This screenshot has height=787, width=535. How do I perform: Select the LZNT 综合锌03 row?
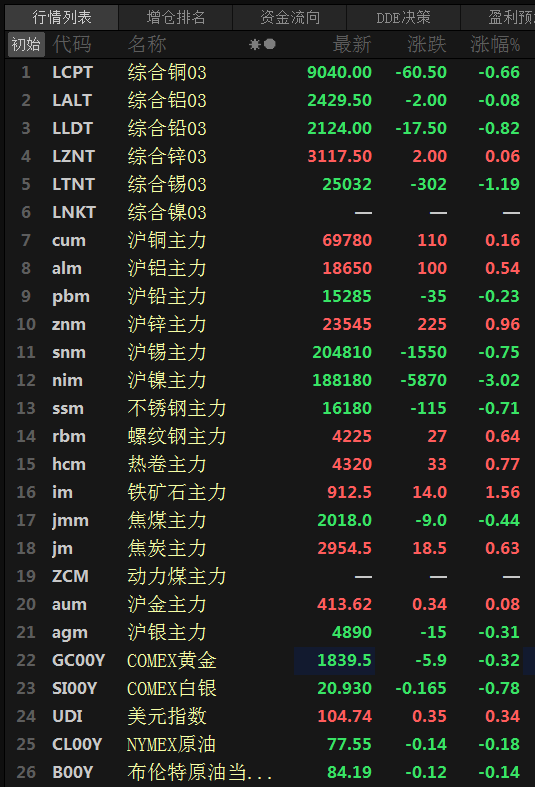pos(270,157)
